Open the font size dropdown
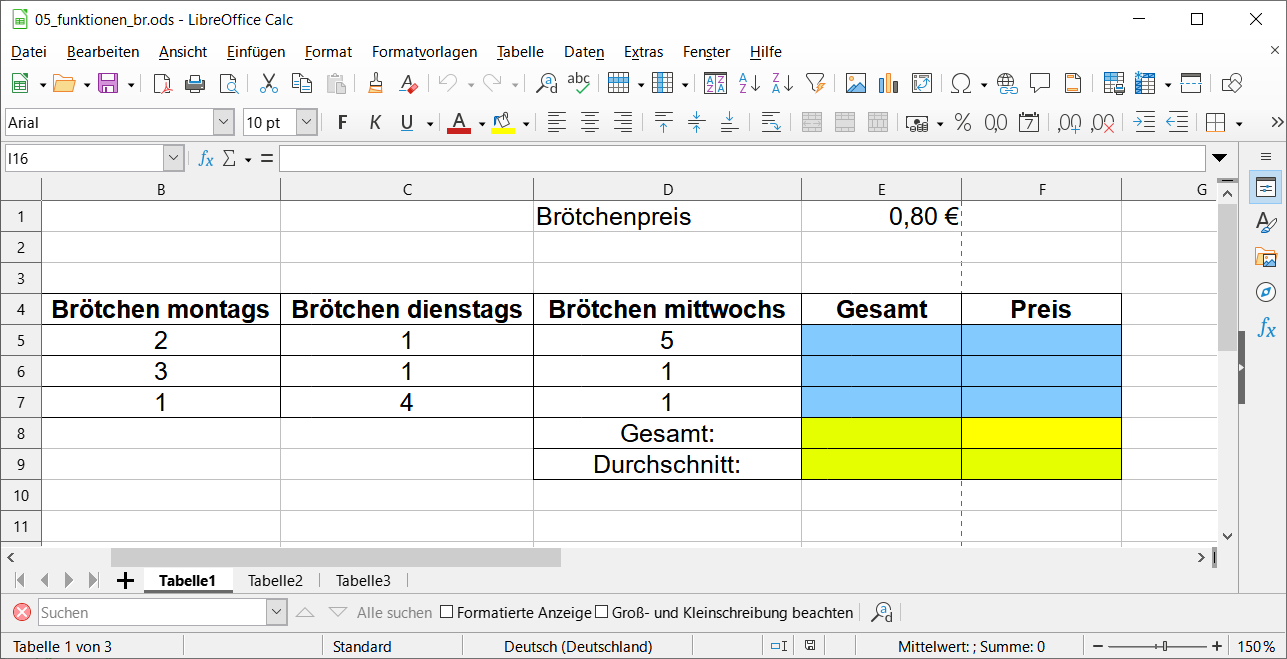Image resolution: width=1287 pixels, height=659 pixels. tap(307, 123)
